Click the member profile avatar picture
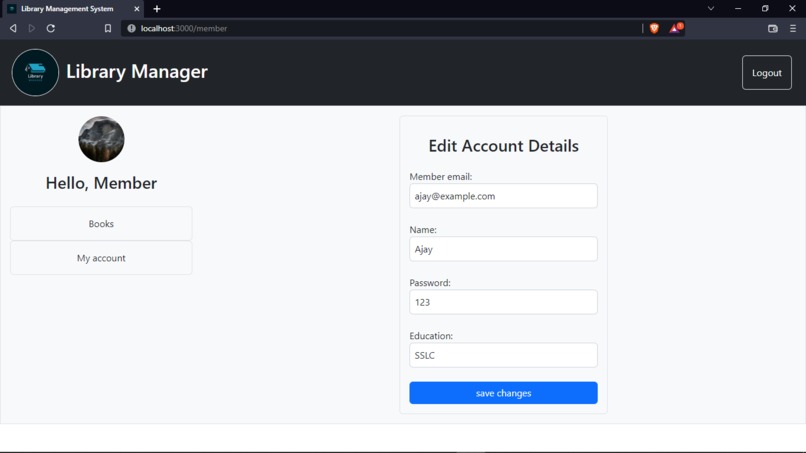This screenshot has width=806, height=453. click(101, 139)
